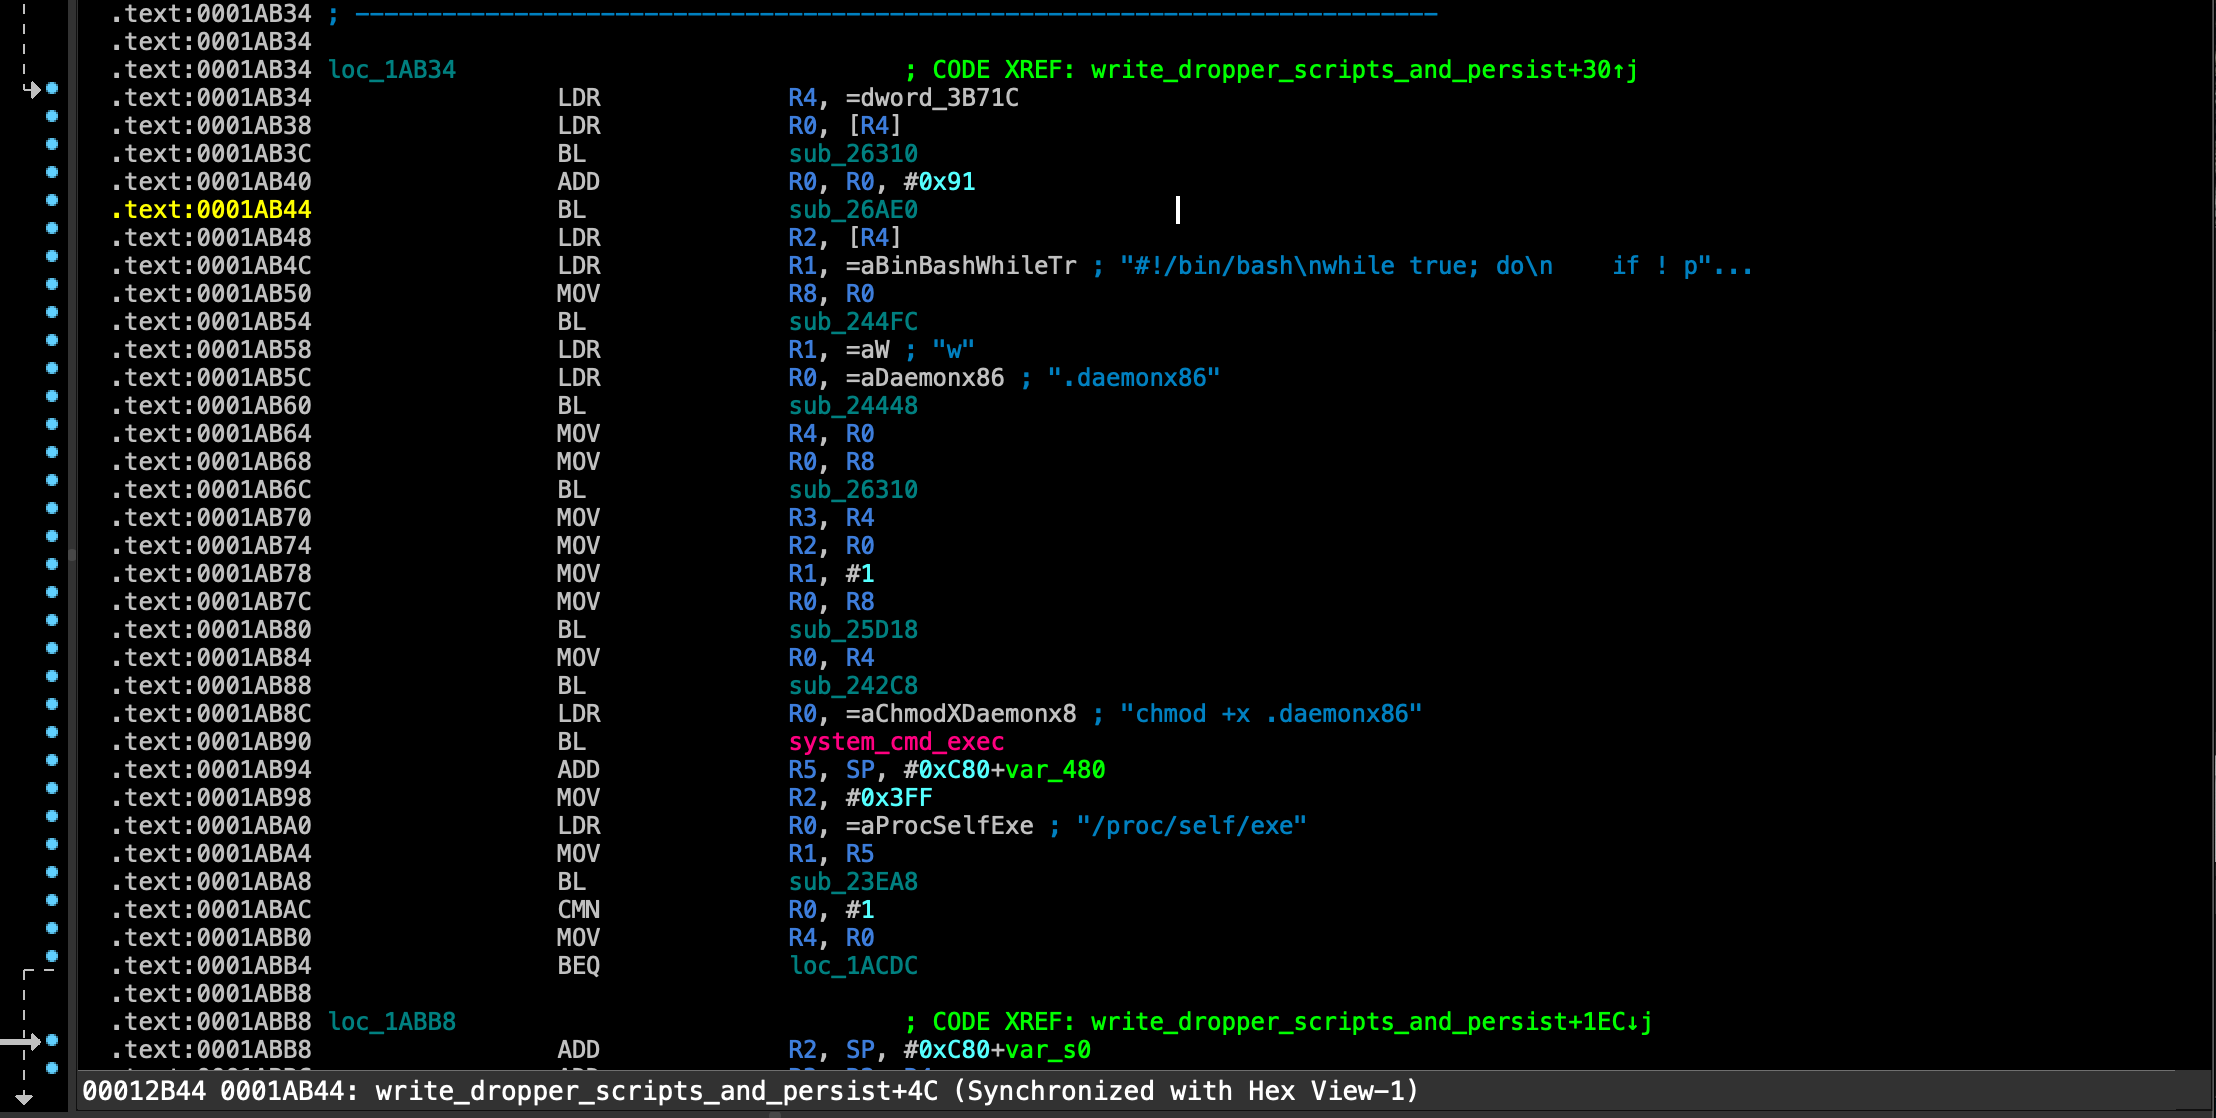
Task: Click sub_26310 call at 0001AB3C
Action: coord(853,154)
